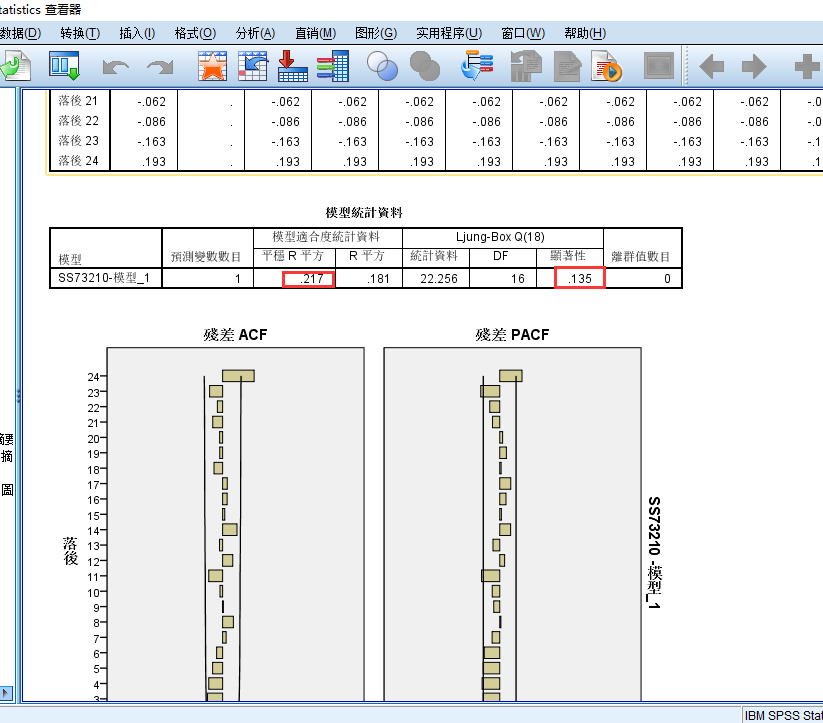Open the 窗口 menu
Viewport: 823px width, 723px height.
tap(522, 33)
